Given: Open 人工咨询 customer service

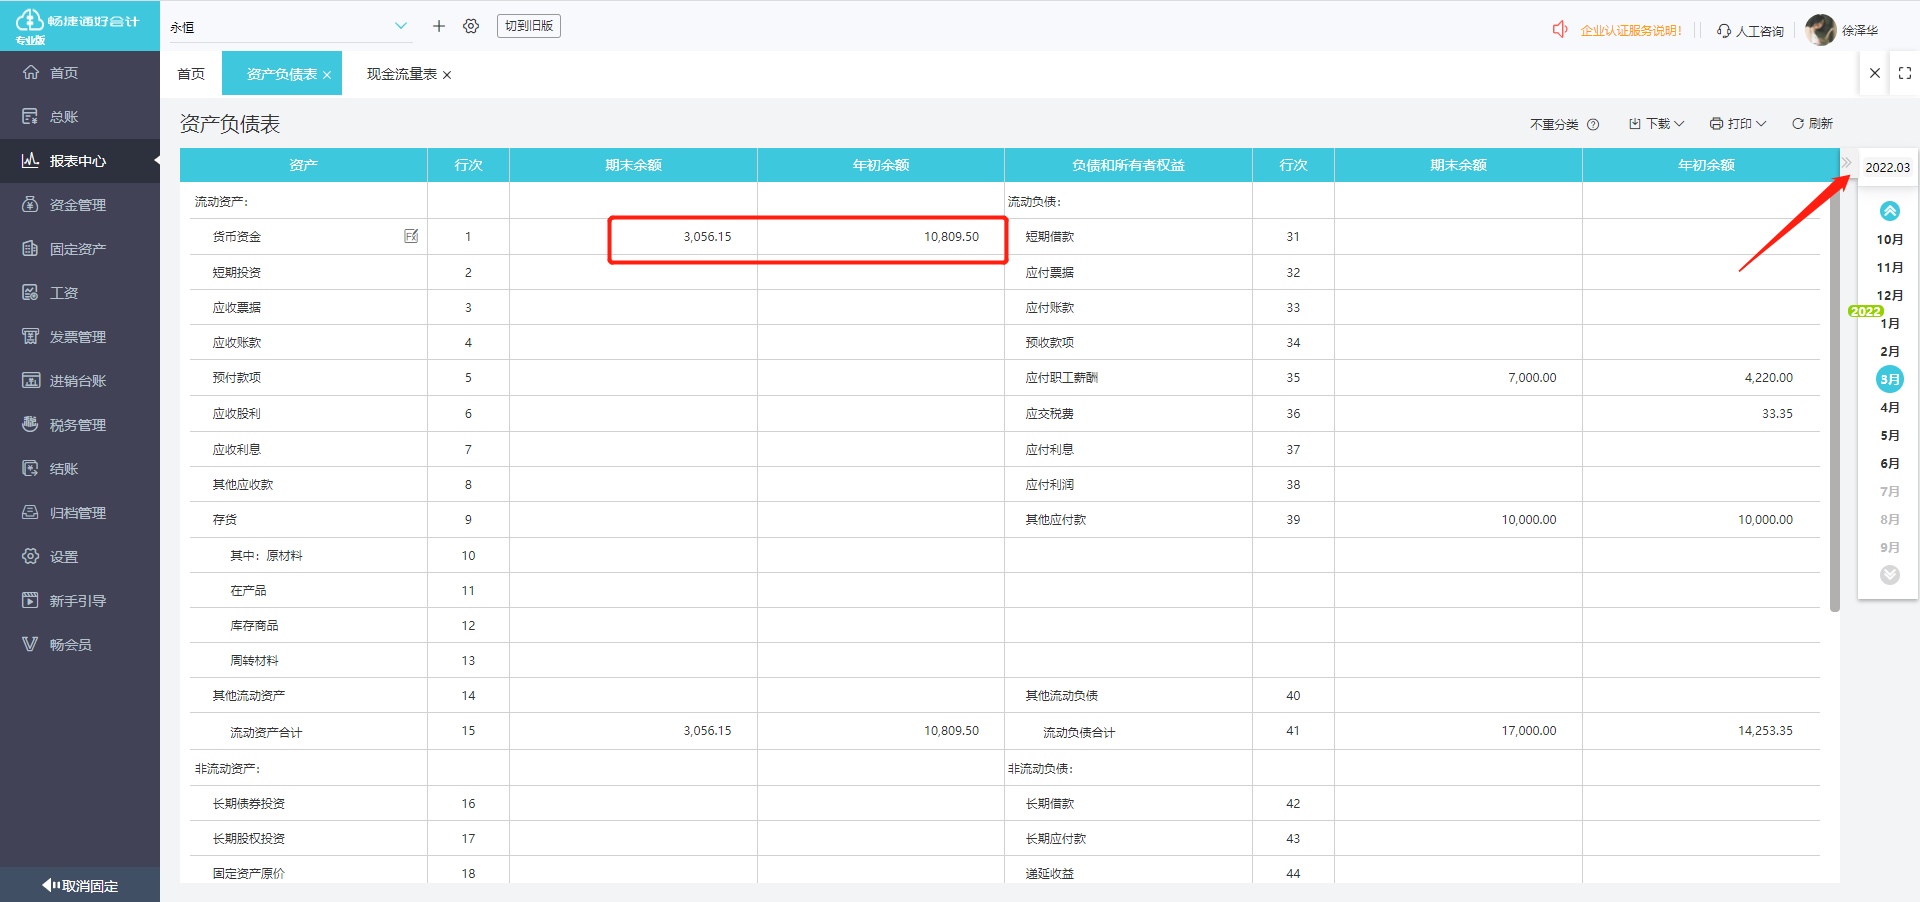Looking at the screenshot, I should (x=1751, y=31).
